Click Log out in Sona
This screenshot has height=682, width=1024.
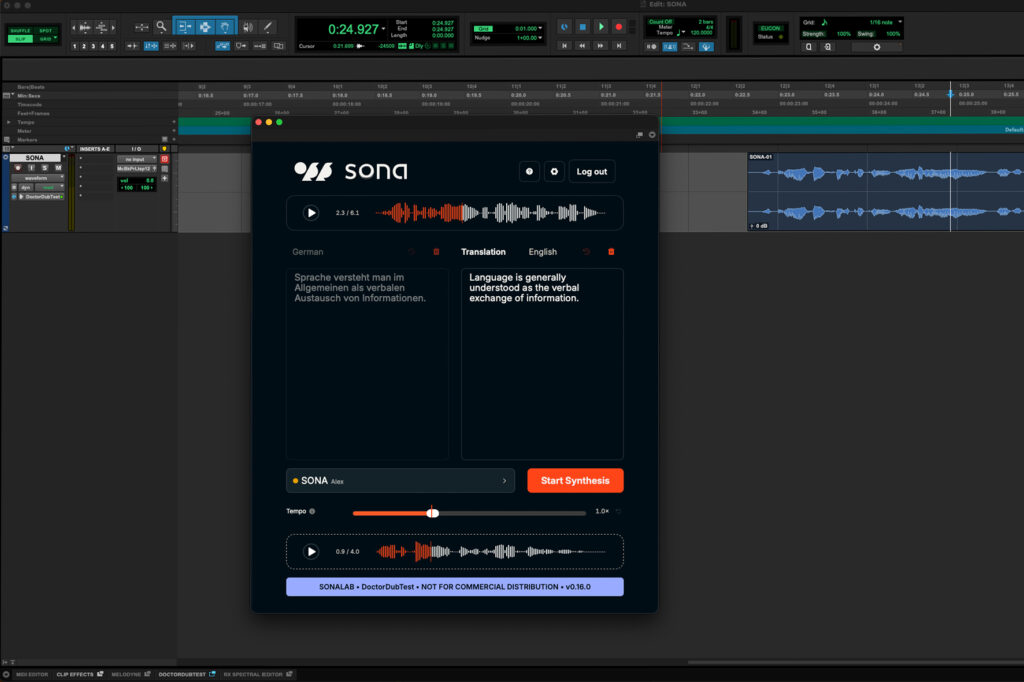[592, 171]
